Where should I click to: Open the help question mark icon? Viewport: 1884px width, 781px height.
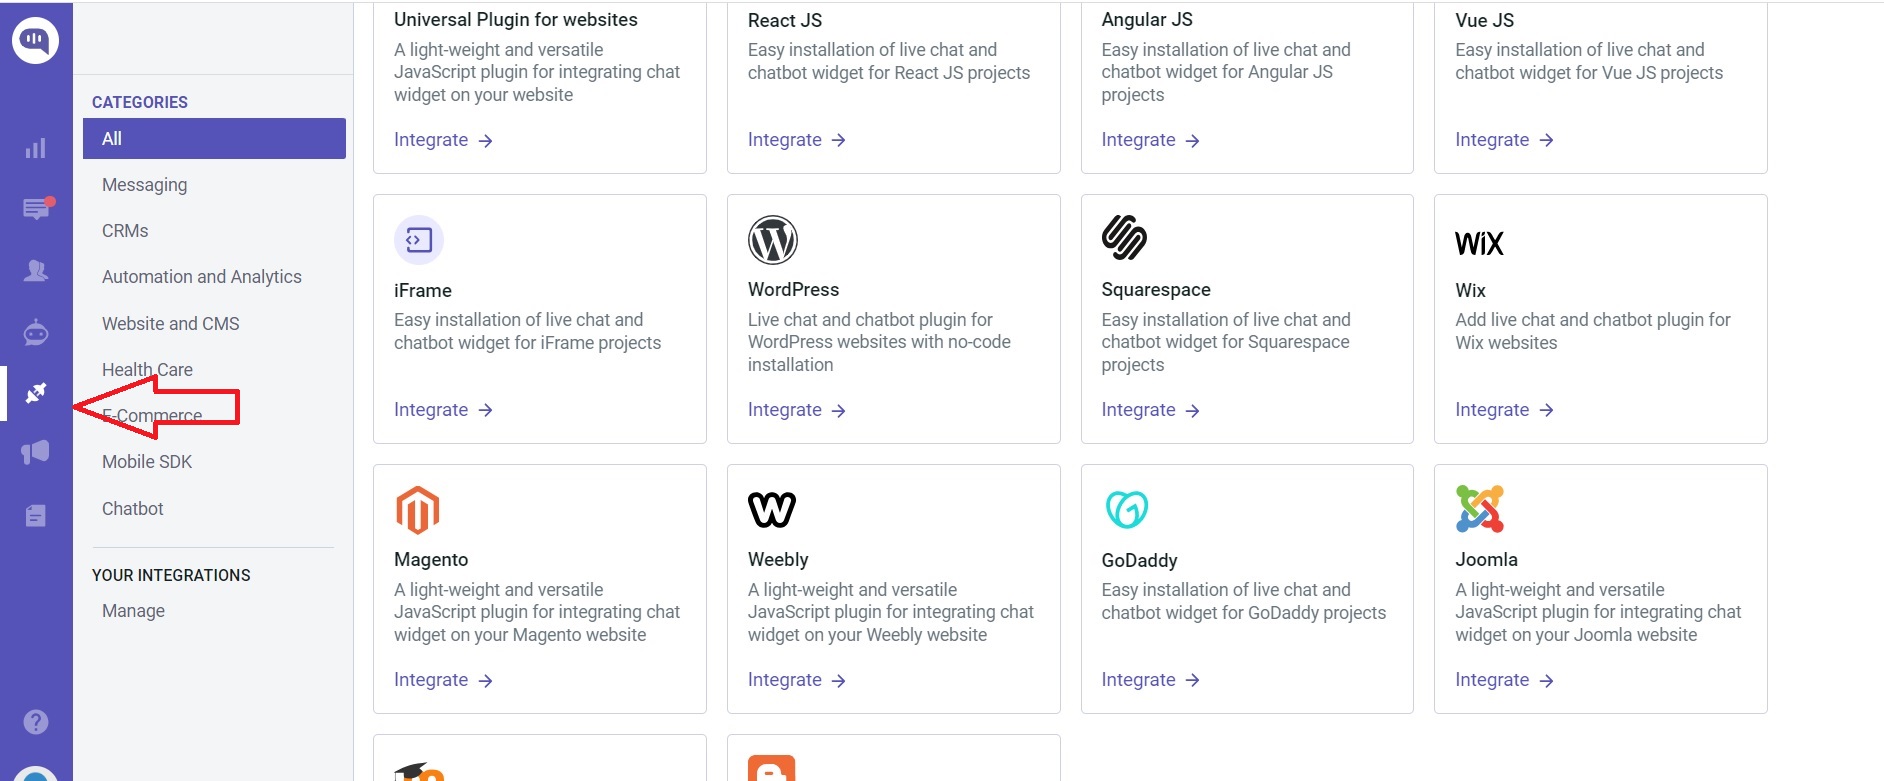(x=36, y=722)
